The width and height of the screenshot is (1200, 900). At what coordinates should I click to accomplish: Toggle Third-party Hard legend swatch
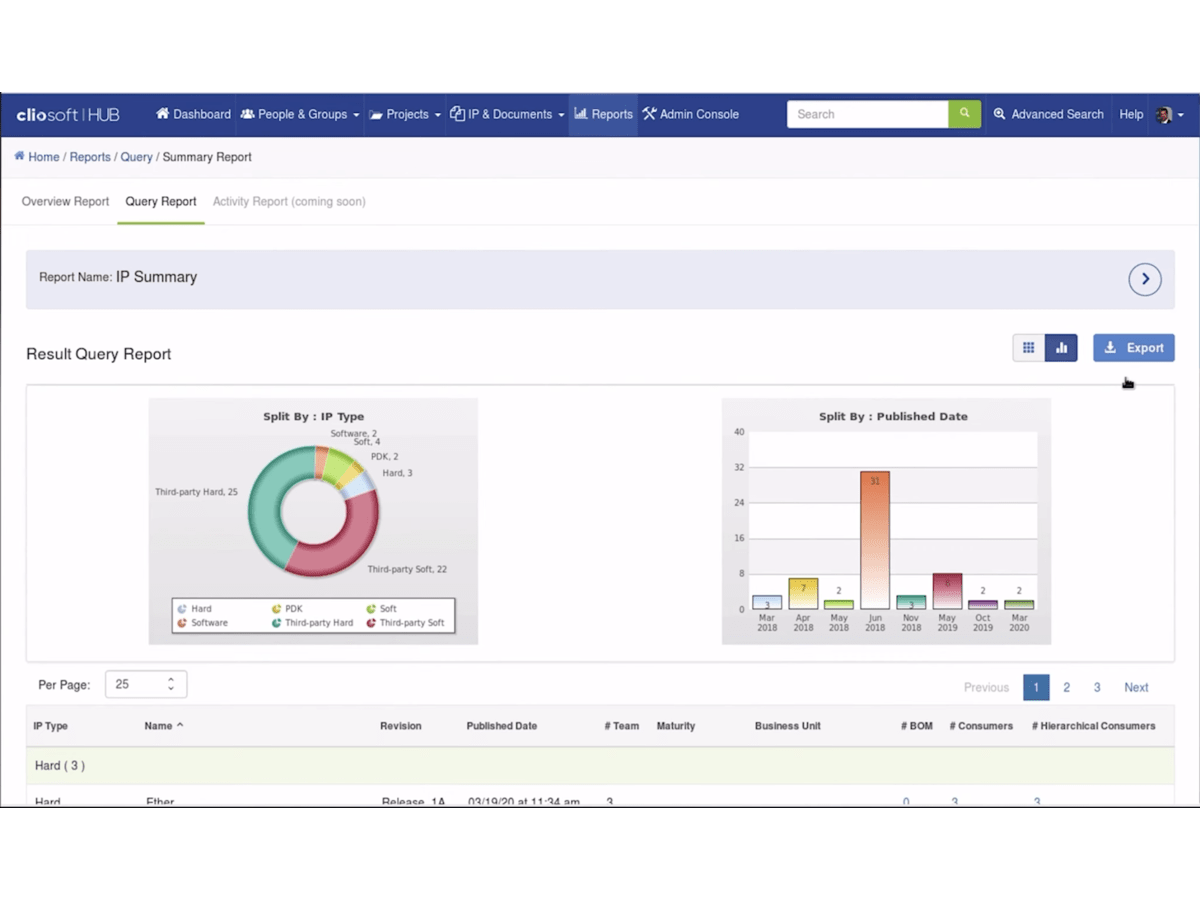point(276,623)
